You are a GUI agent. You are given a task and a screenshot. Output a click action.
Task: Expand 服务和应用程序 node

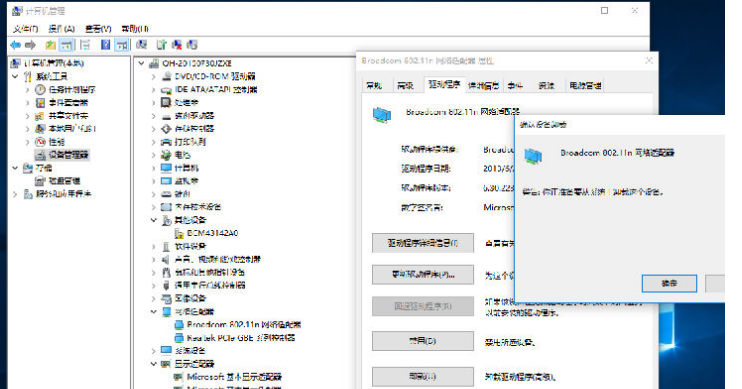click(x=16, y=194)
